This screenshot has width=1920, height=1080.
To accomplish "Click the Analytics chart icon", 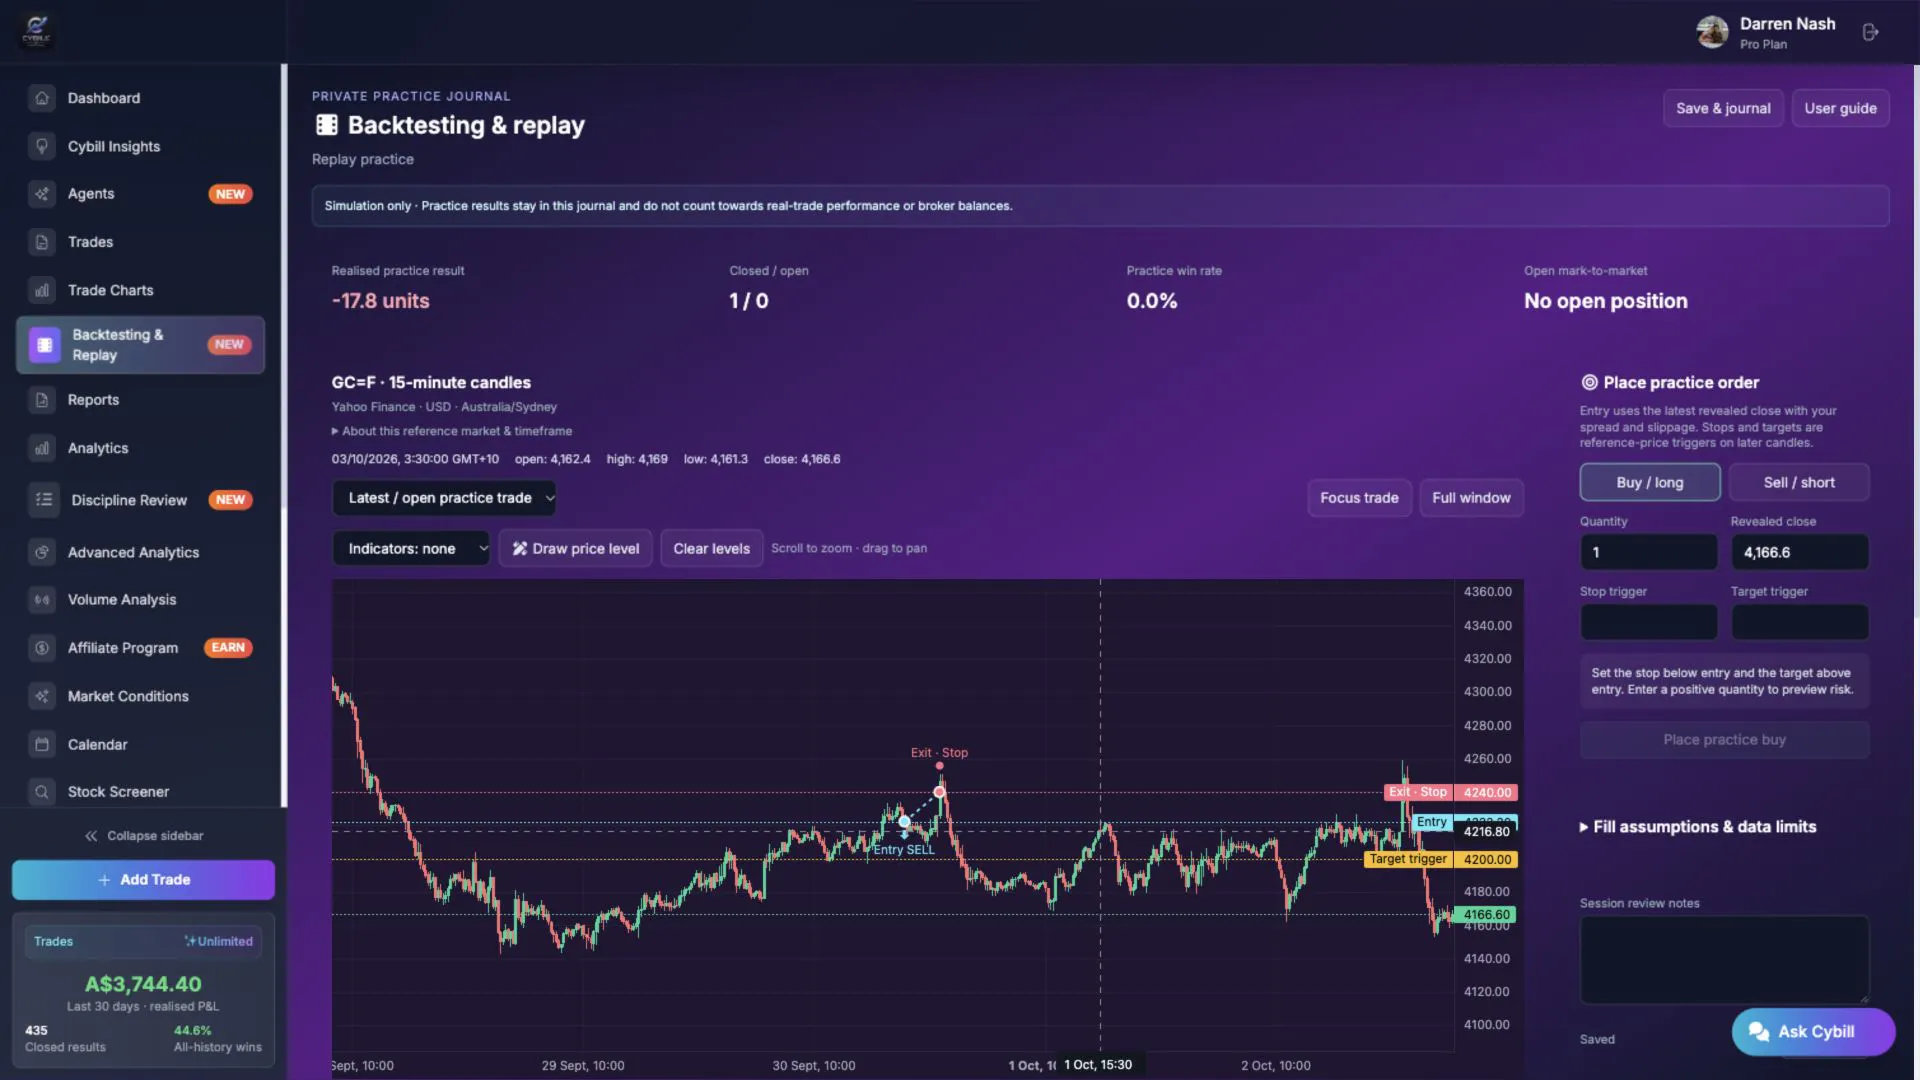I will [42, 448].
